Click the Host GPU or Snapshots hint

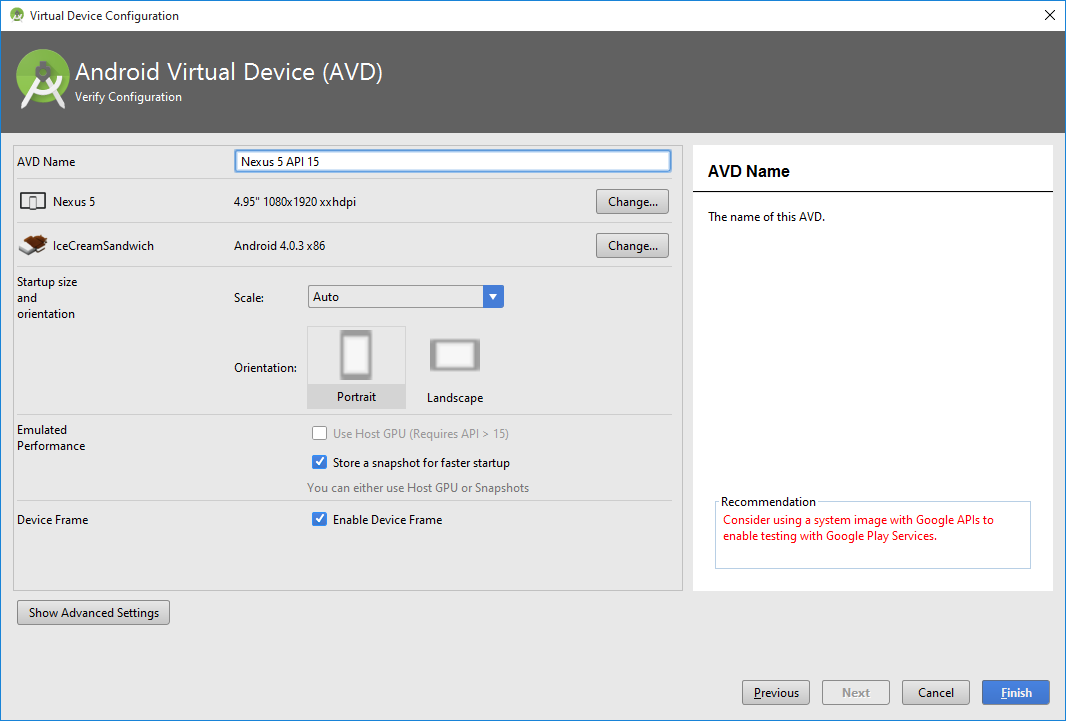pos(417,488)
